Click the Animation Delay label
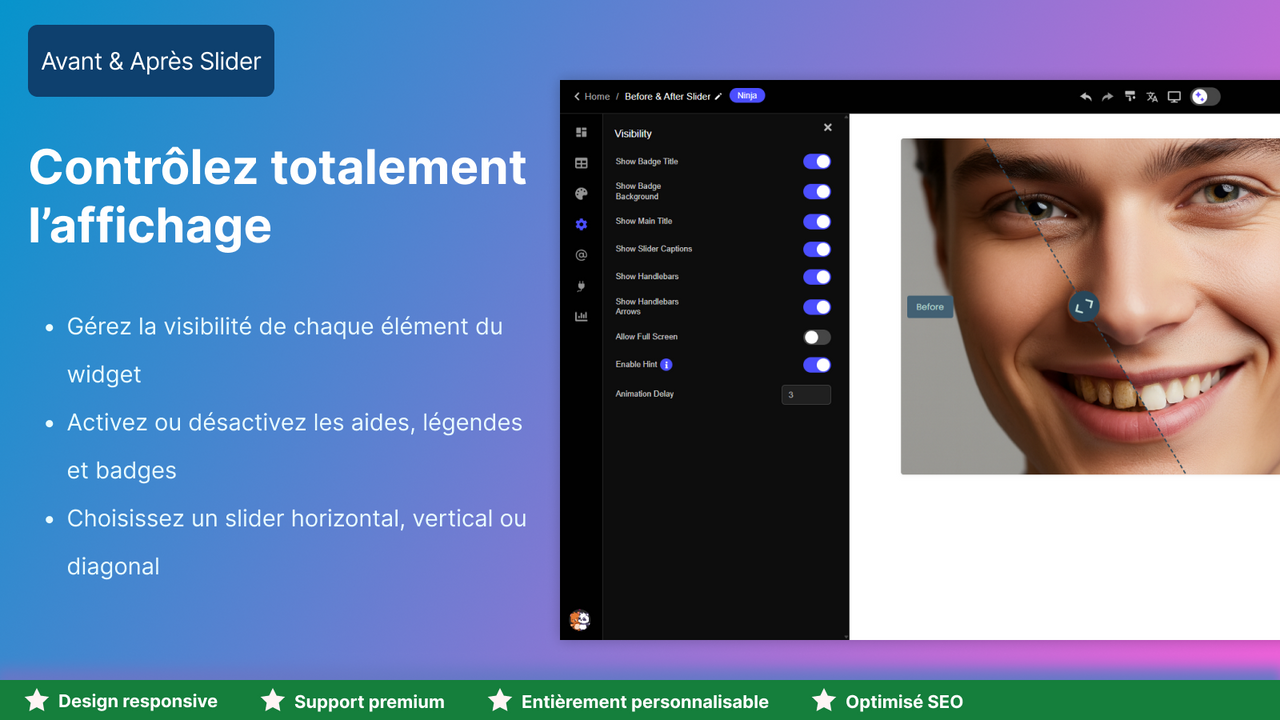The image size is (1280, 720). (x=645, y=394)
